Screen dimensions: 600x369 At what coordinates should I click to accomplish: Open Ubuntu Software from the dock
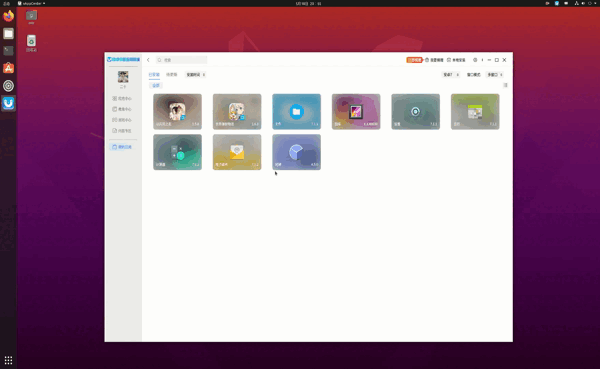(8, 68)
